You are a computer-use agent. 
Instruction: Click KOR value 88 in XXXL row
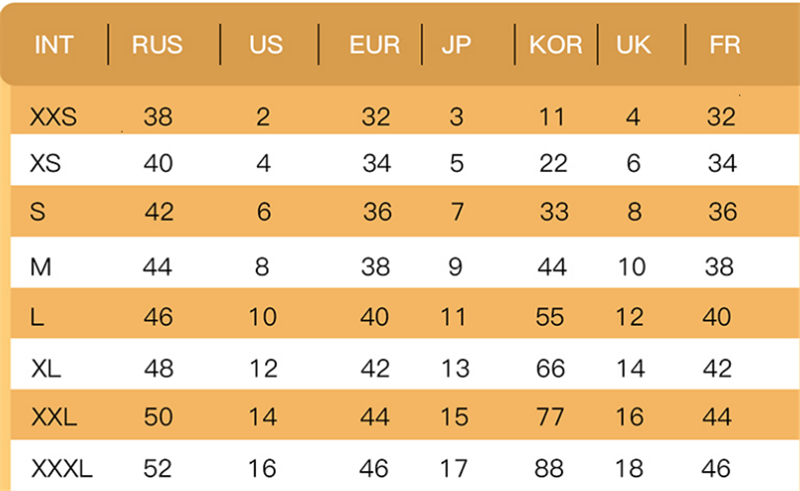pos(551,468)
